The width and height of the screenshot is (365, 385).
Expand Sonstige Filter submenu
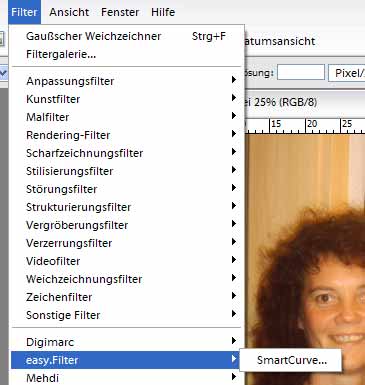click(x=126, y=315)
